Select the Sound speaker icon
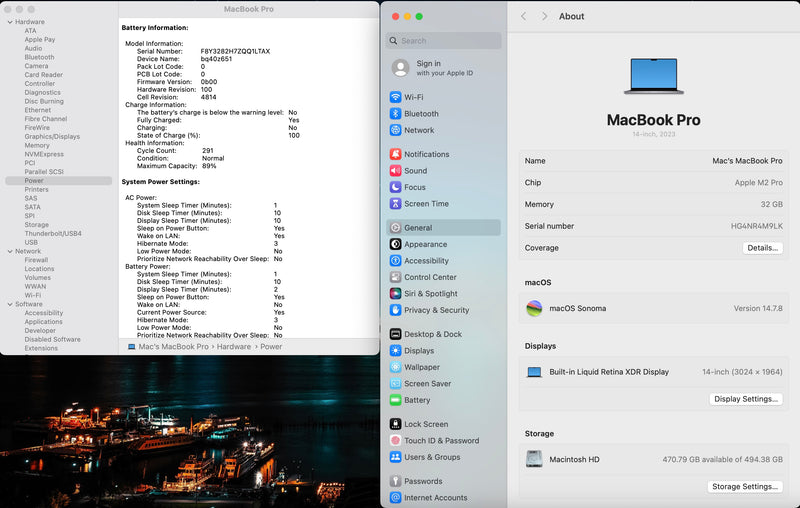Image resolution: width=800 pixels, height=508 pixels. coord(395,170)
